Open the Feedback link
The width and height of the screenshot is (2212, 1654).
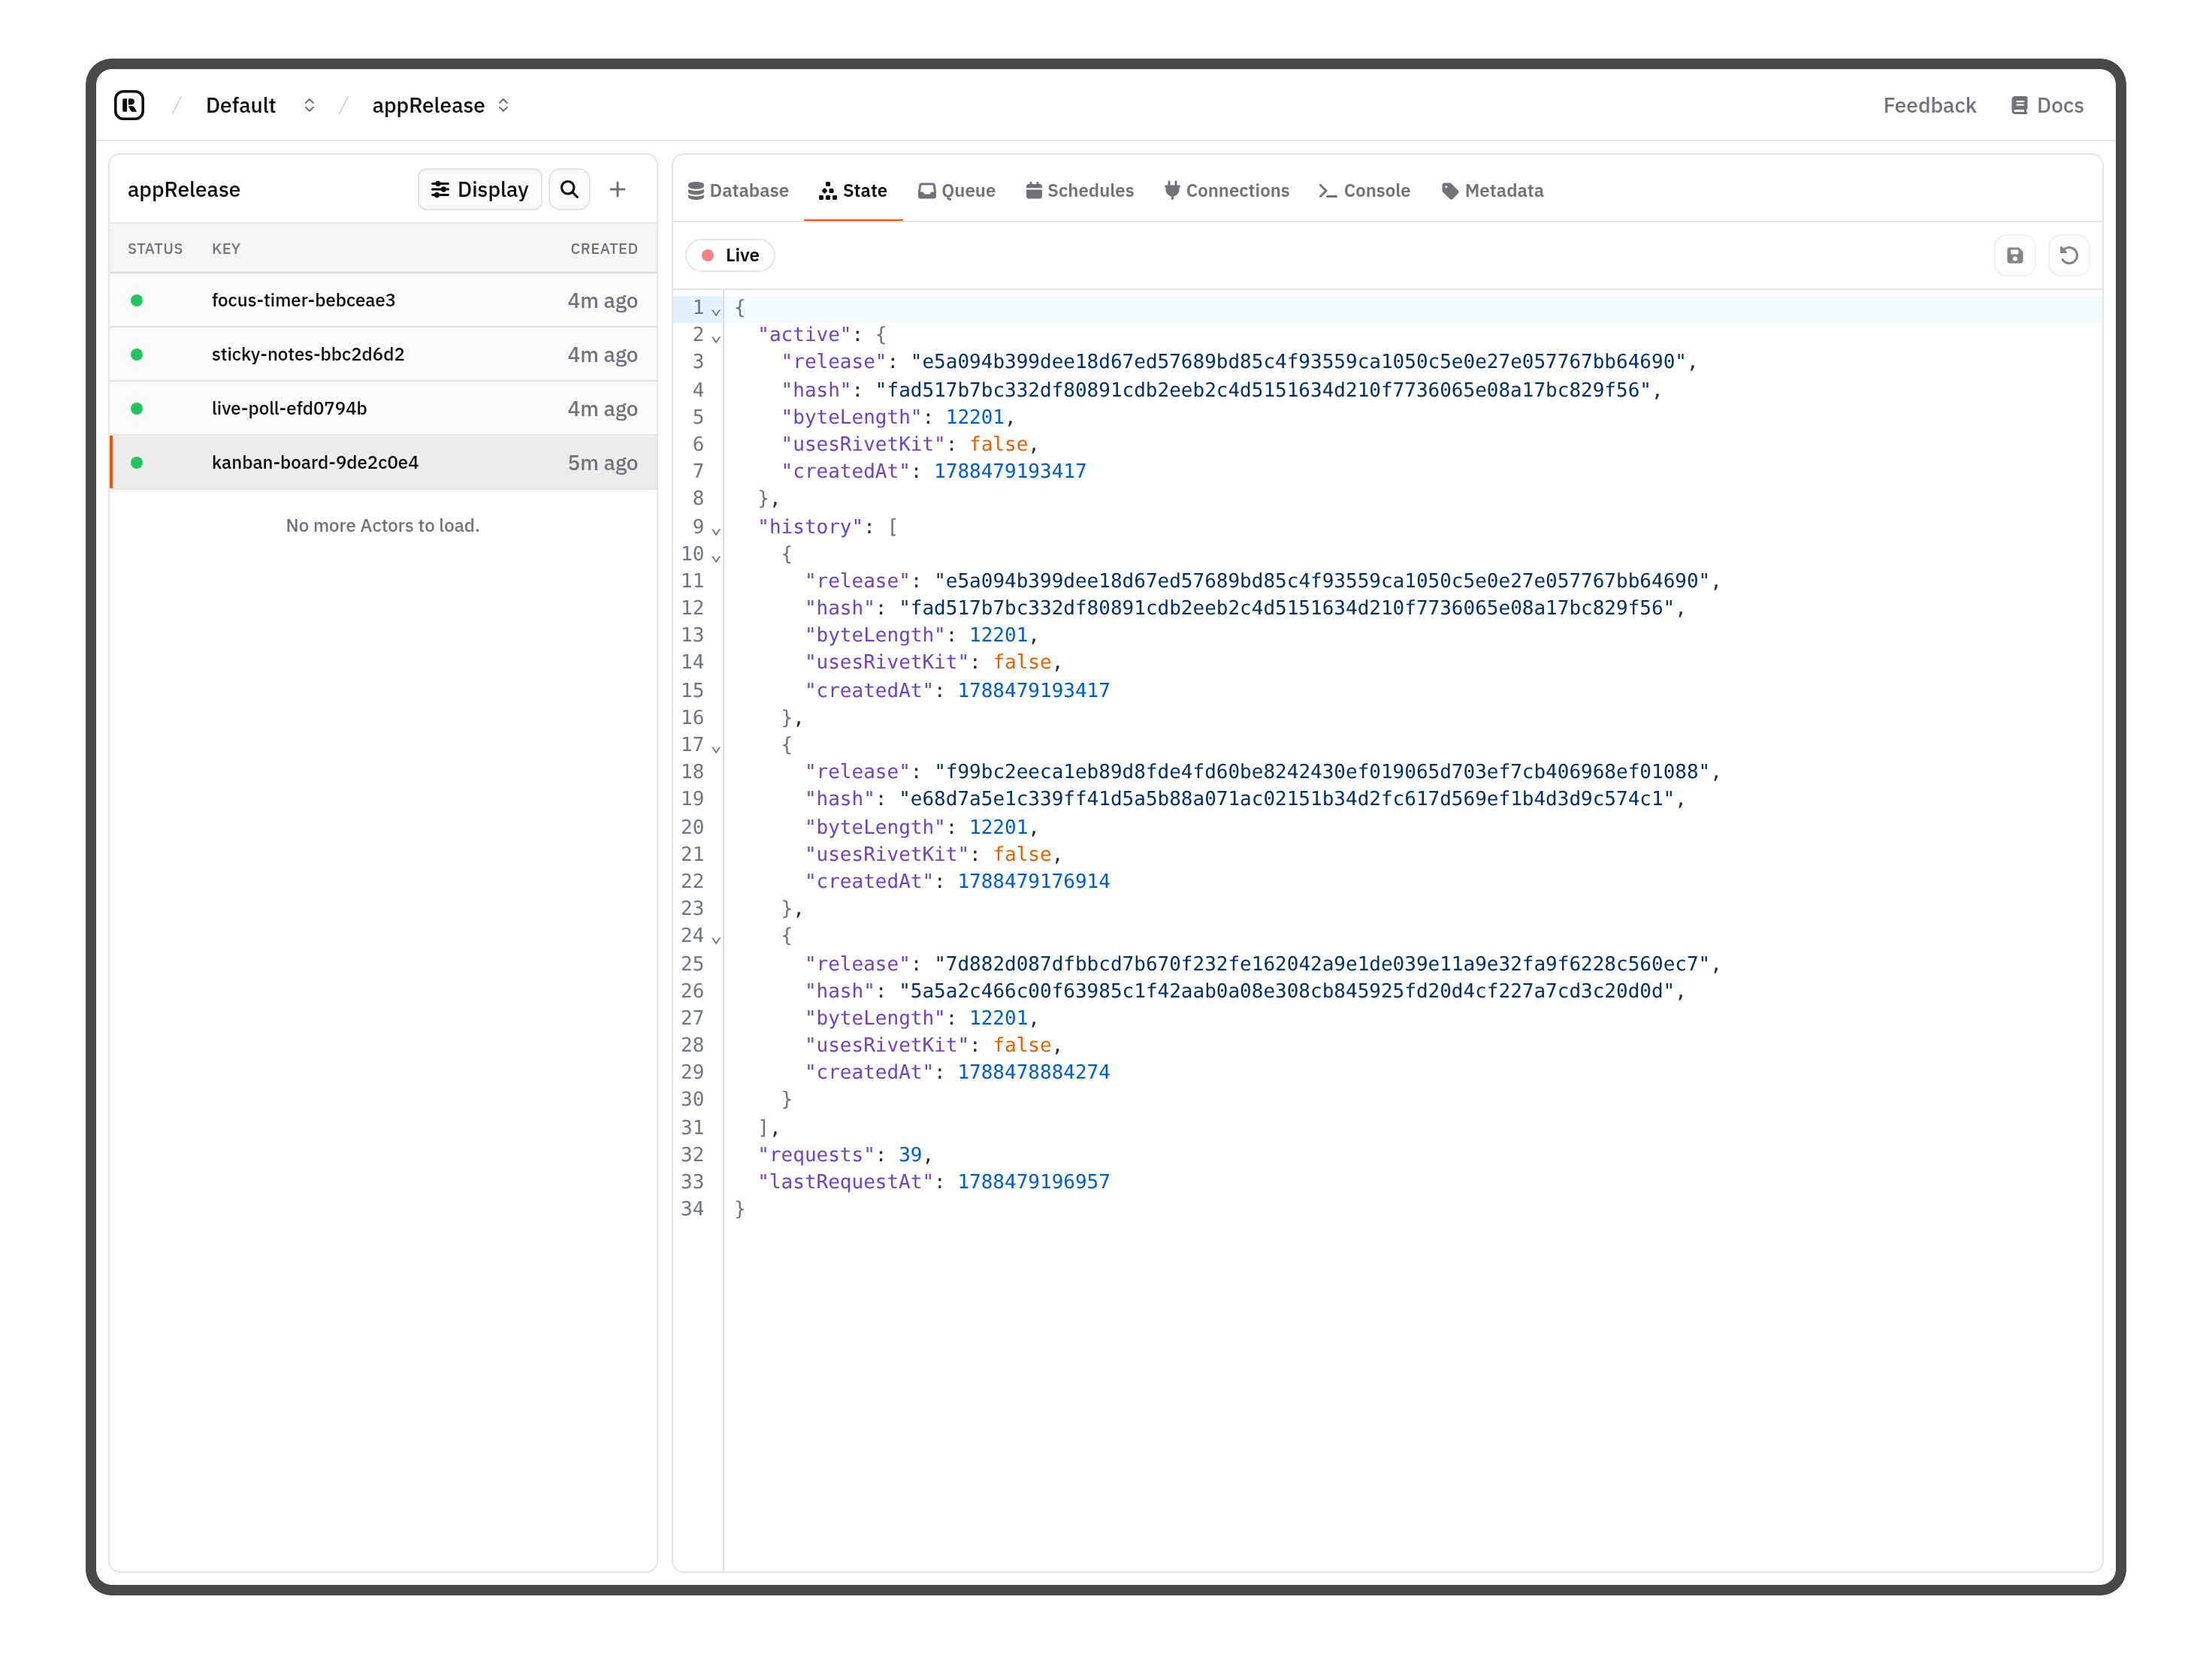tap(1929, 105)
